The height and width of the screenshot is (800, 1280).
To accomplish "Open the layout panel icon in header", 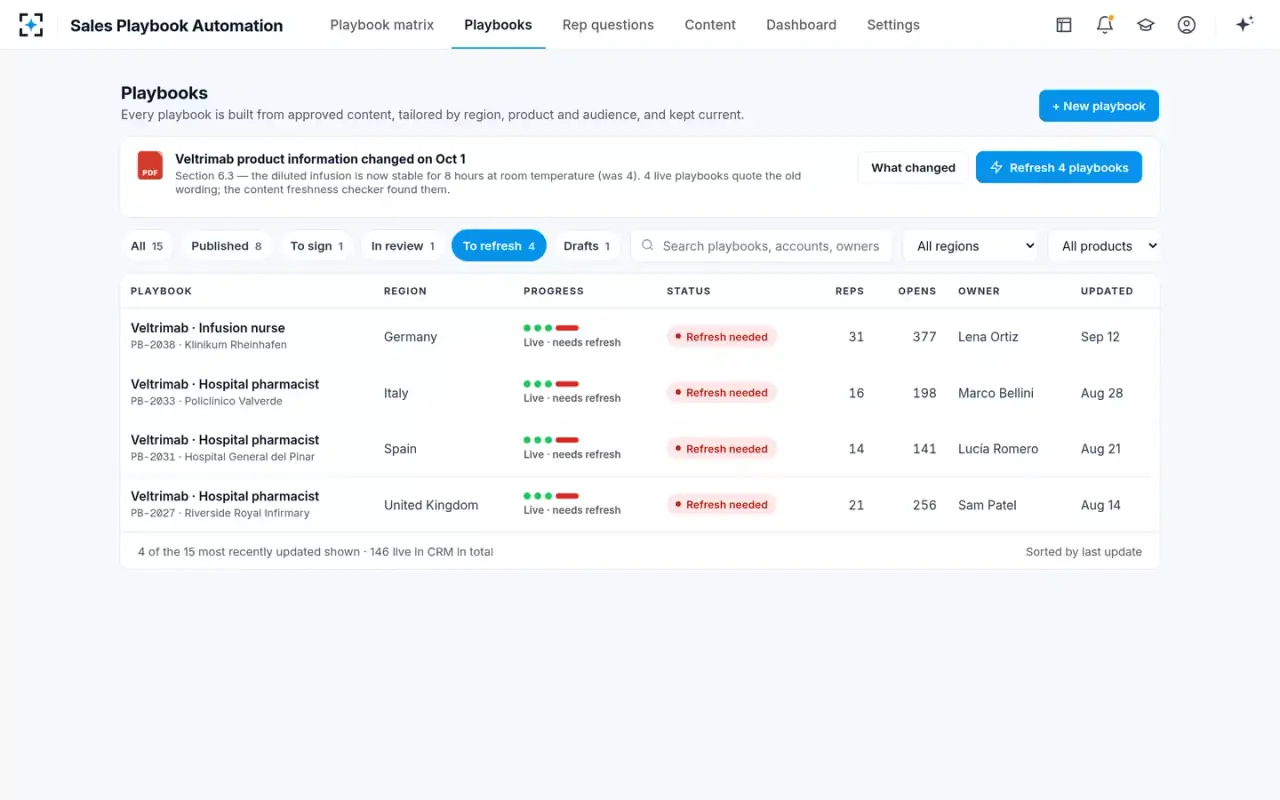I will pyautogui.click(x=1064, y=25).
